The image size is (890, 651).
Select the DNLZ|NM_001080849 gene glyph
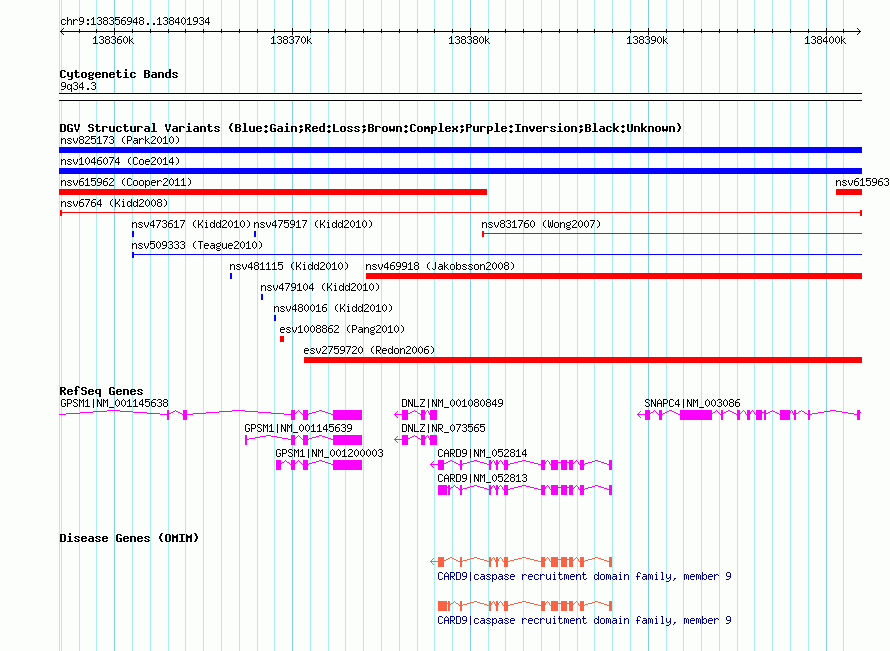415,415
